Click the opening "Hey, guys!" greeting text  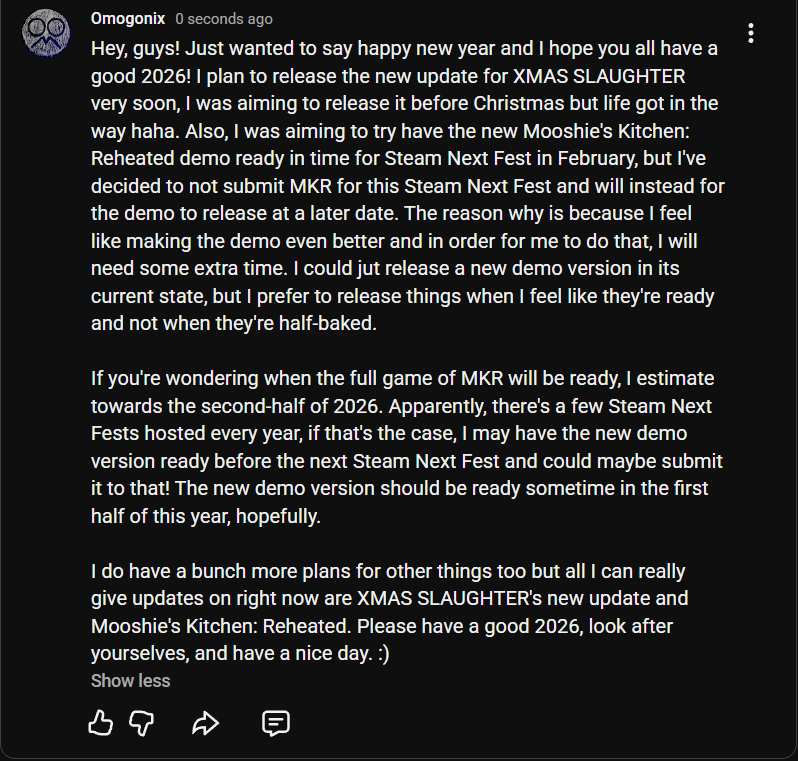(137, 48)
